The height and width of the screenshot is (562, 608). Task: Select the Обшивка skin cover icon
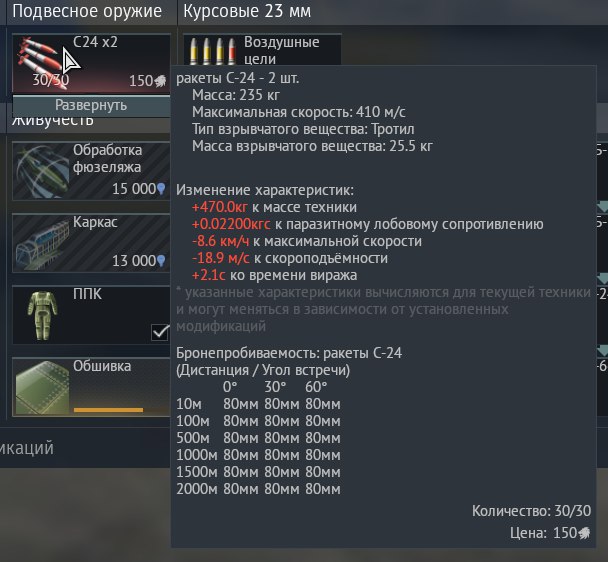point(42,387)
